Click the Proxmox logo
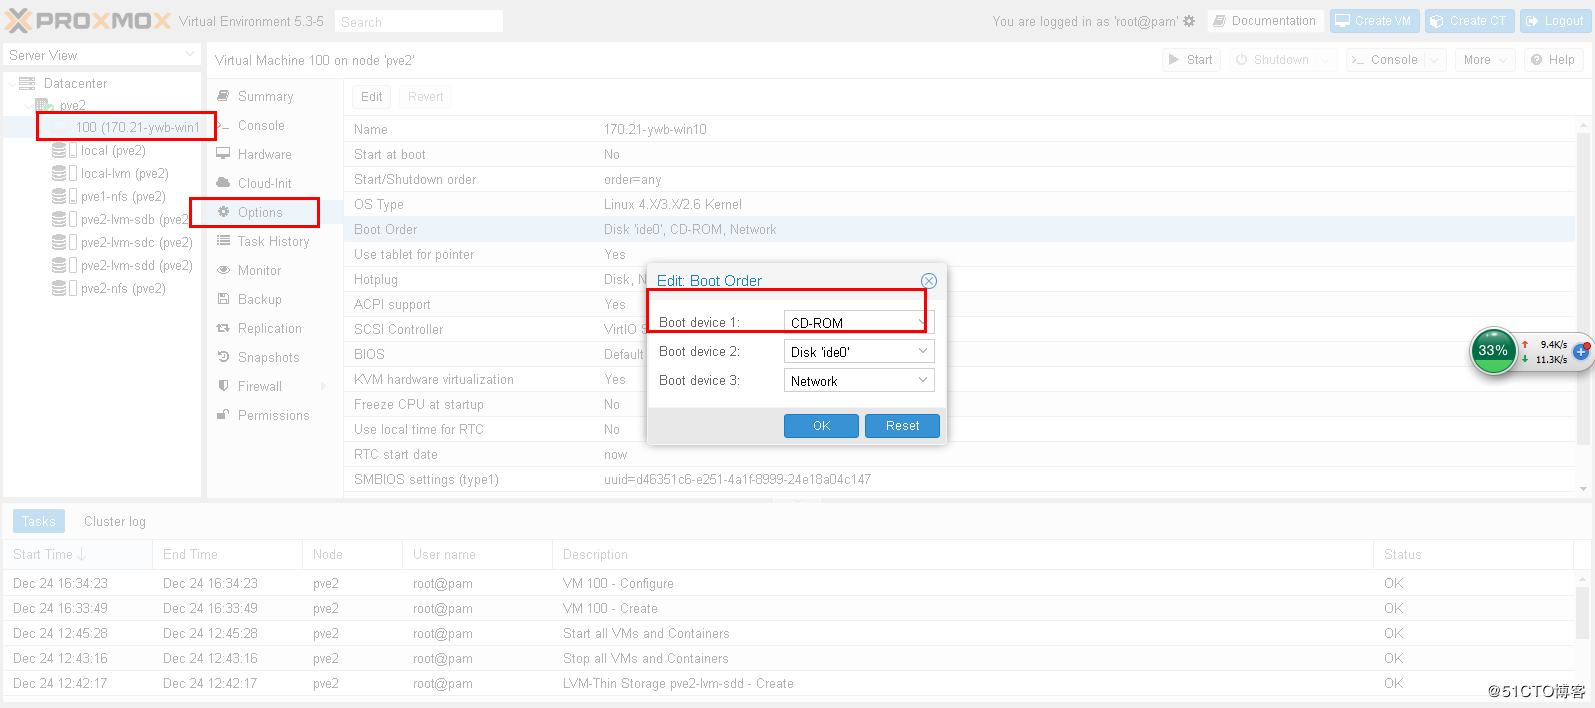The width and height of the screenshot is (1595, 708). click(x=88, y=21)
